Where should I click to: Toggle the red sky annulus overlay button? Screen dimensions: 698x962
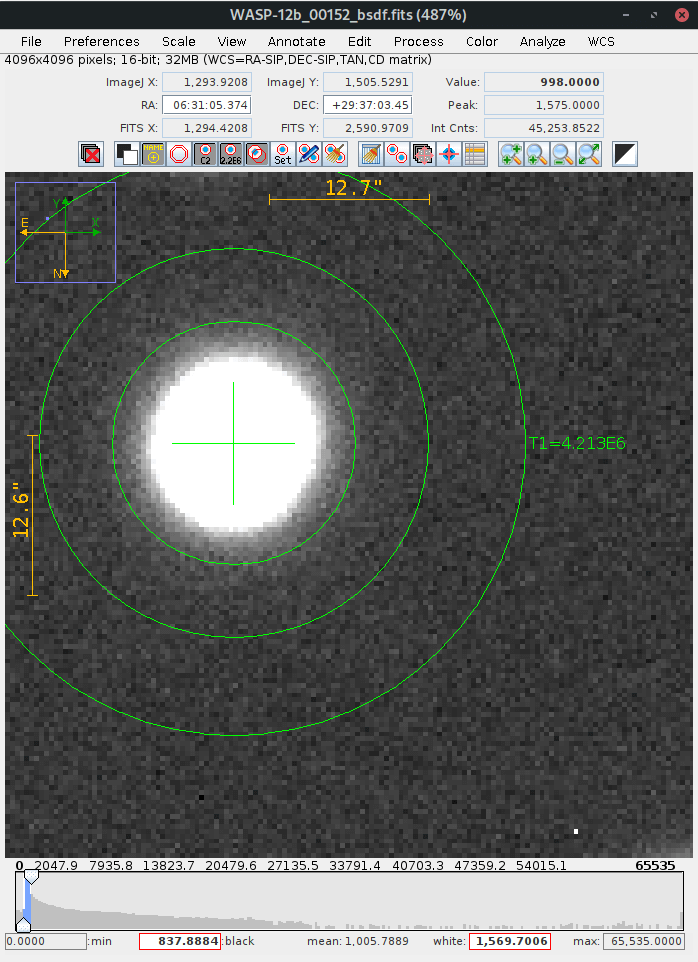179,153
